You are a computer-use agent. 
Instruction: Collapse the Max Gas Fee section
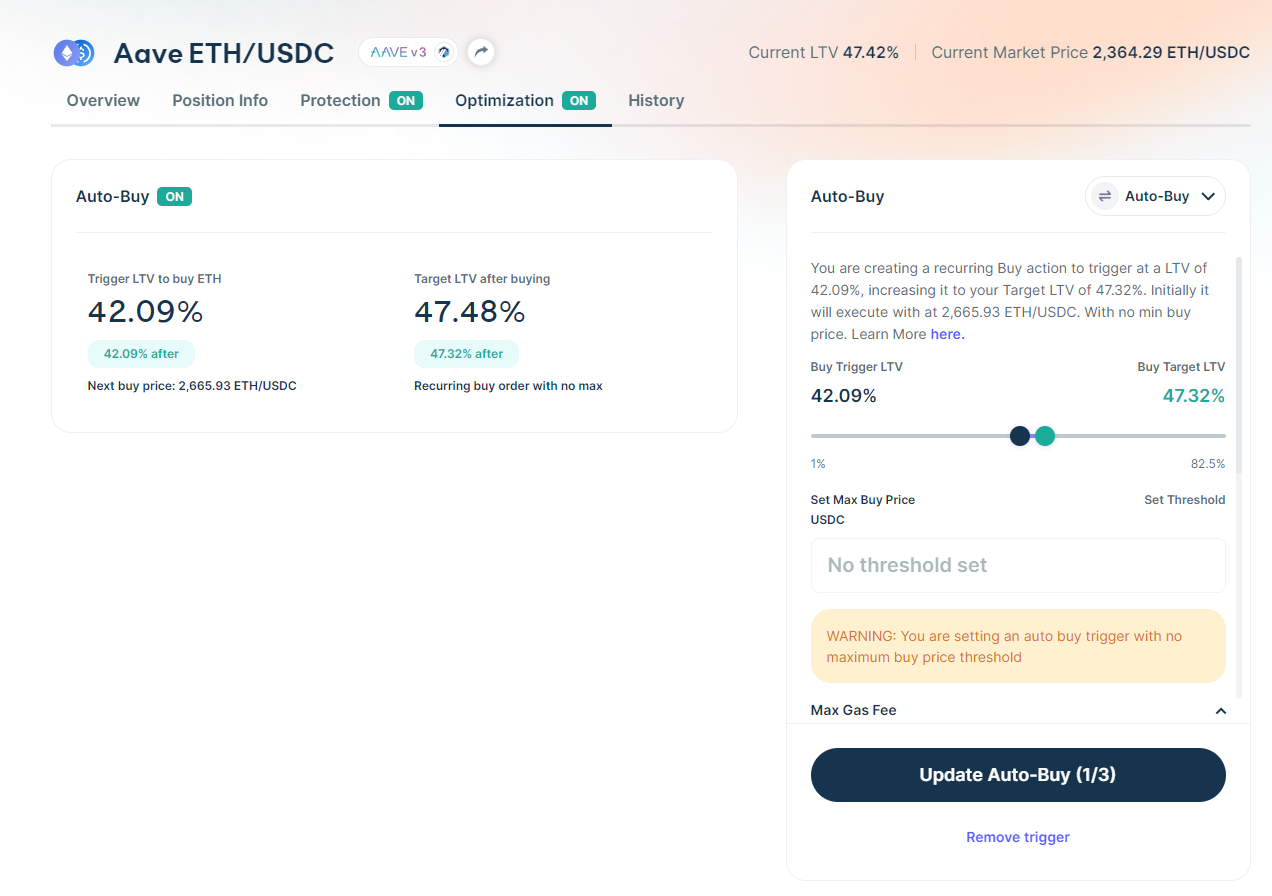pyautogui.click(x=1220, y=711)
